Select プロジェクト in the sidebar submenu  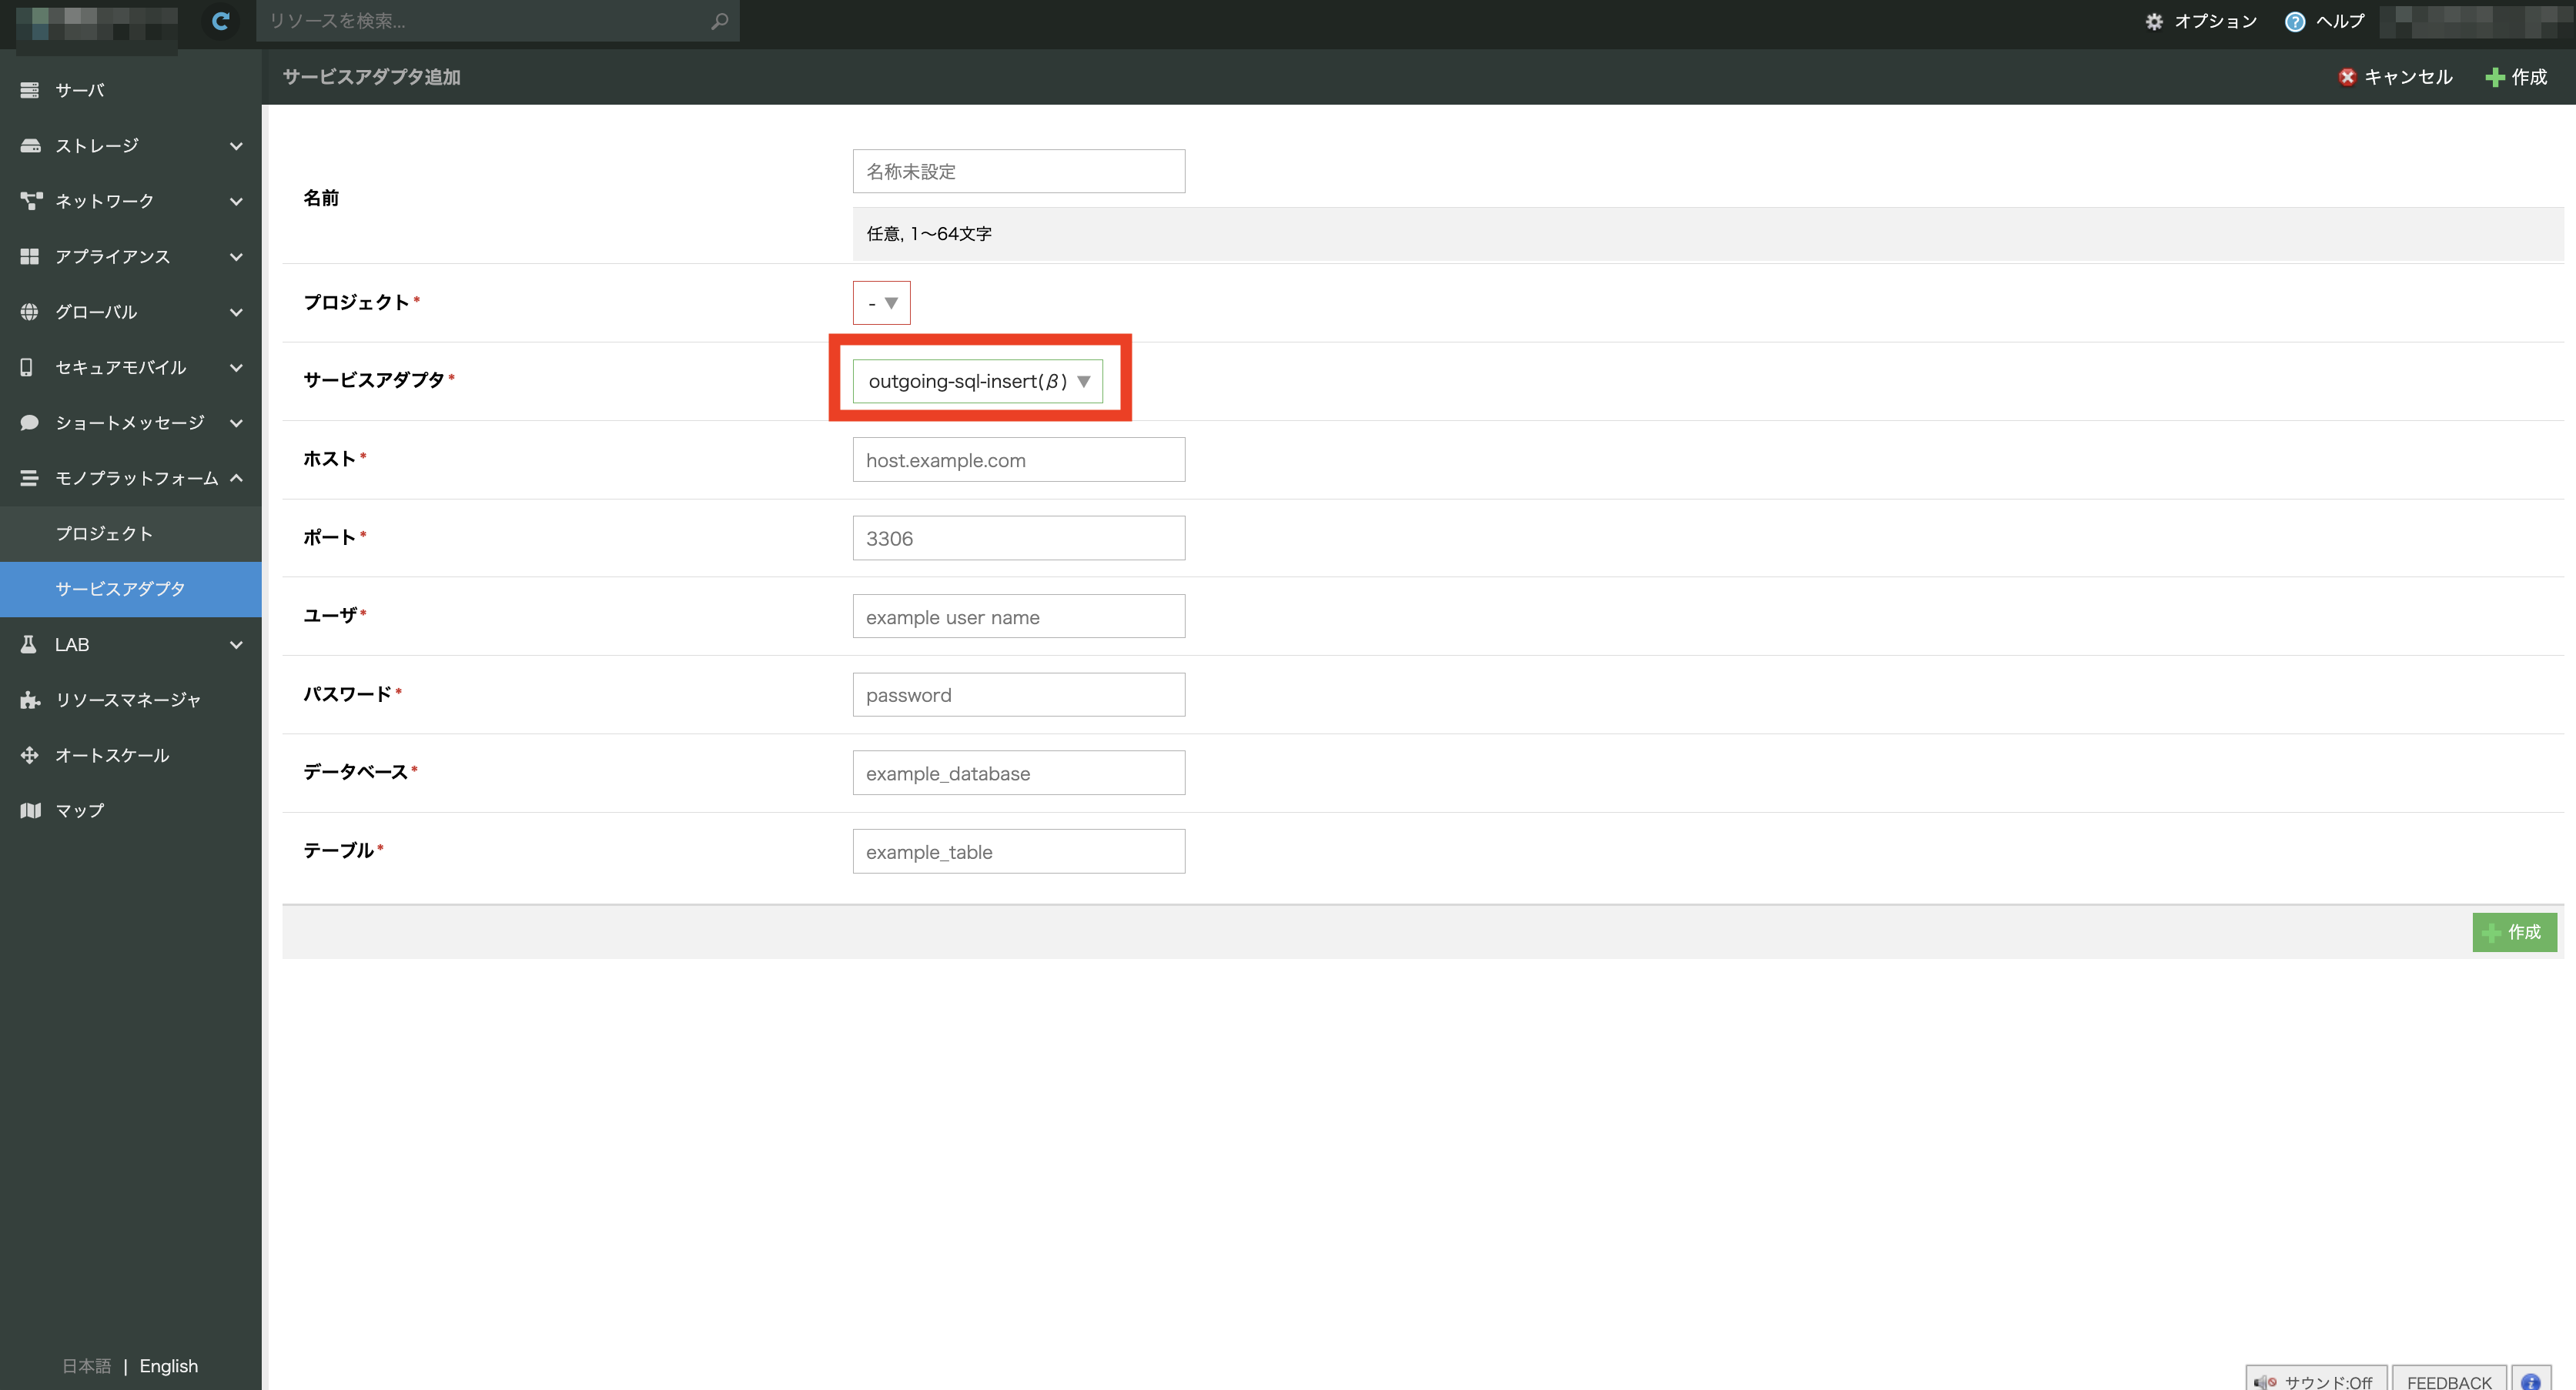104,534
